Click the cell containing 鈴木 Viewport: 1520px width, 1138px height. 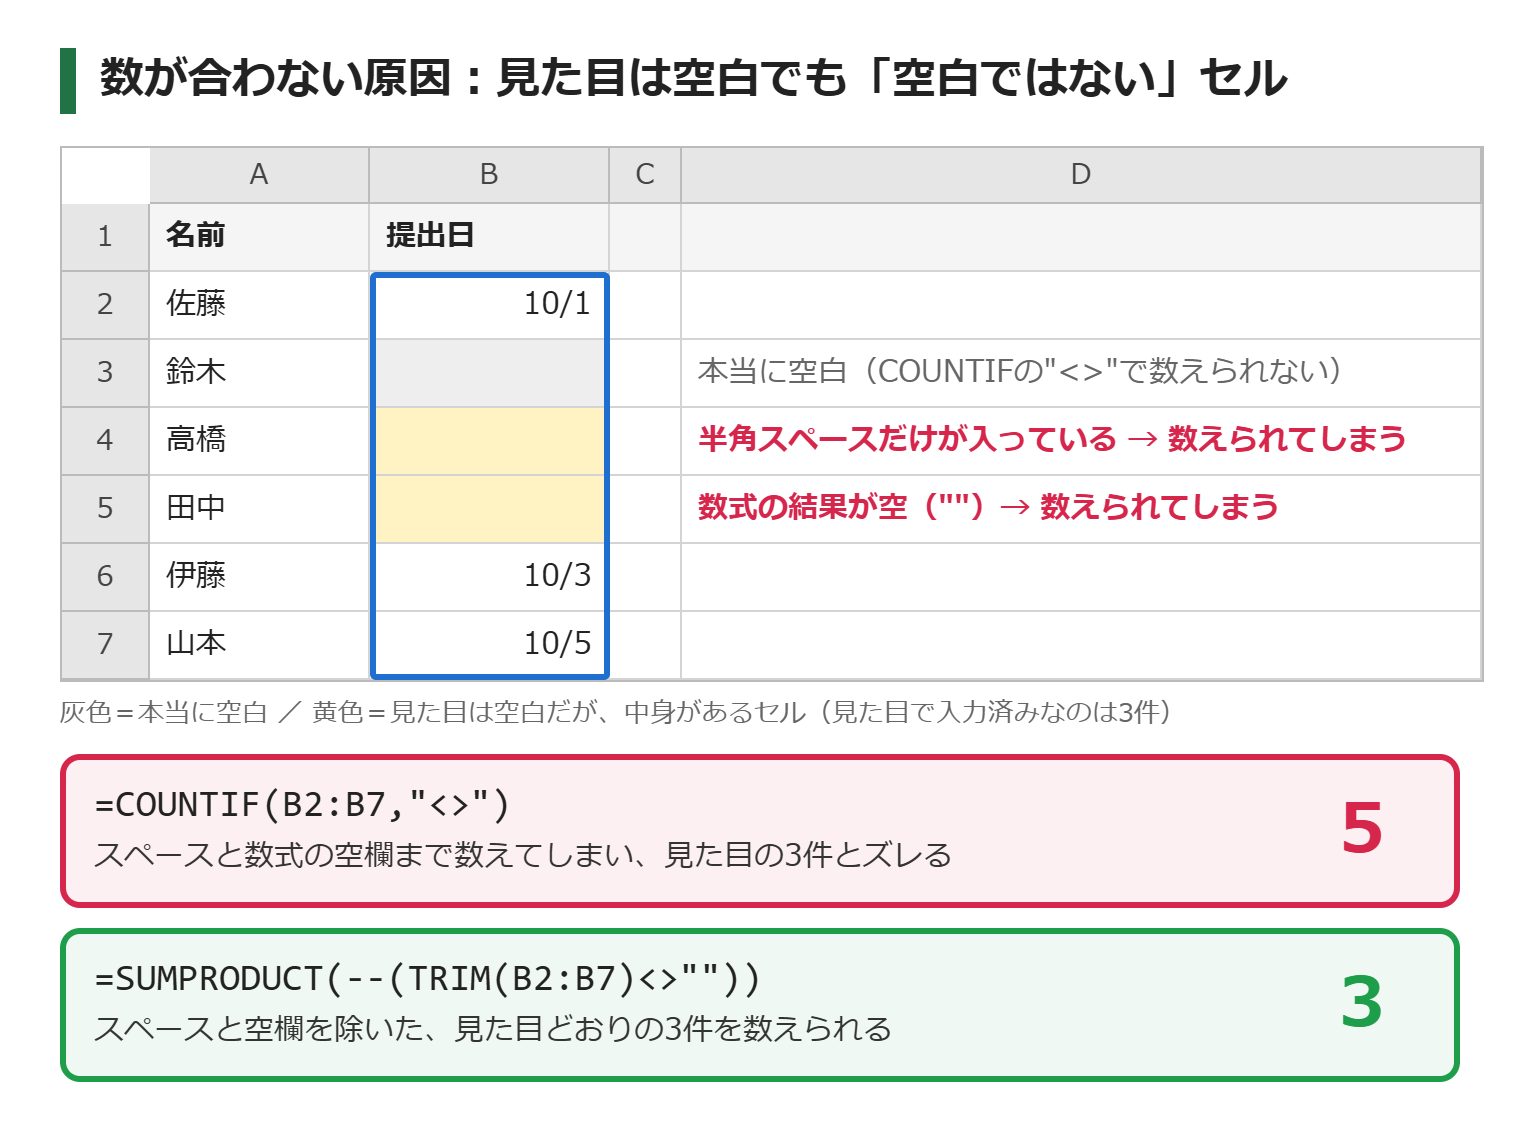click(x=259, y=373)
